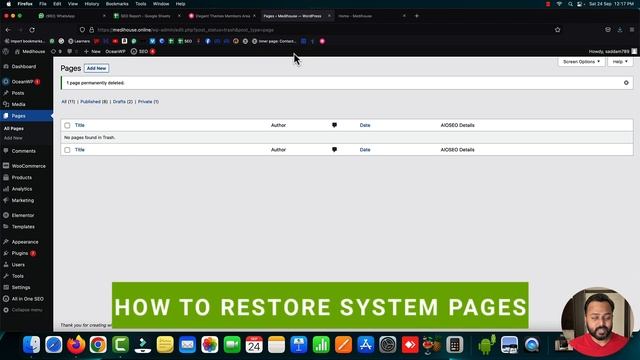The image size is (640, 360).
Task: Open Add New submenu under Pages
Action: tap(13, 138)
